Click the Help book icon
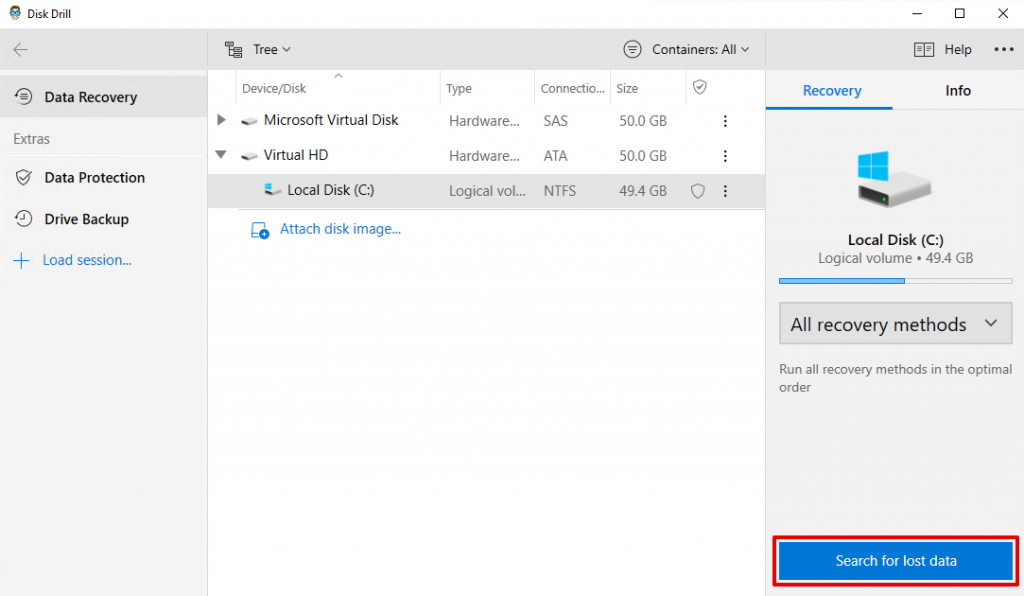1024x596 pixels. coord(924,49)
